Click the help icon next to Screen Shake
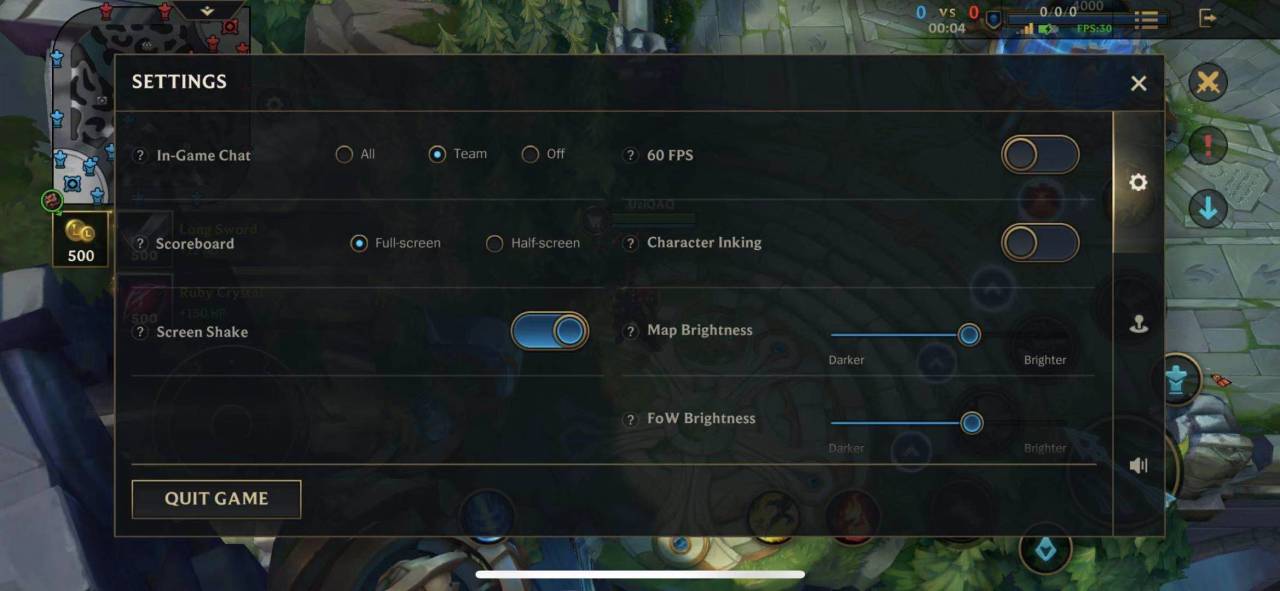The height and width of the screenshot is (591, 1280). click(140, 332)
